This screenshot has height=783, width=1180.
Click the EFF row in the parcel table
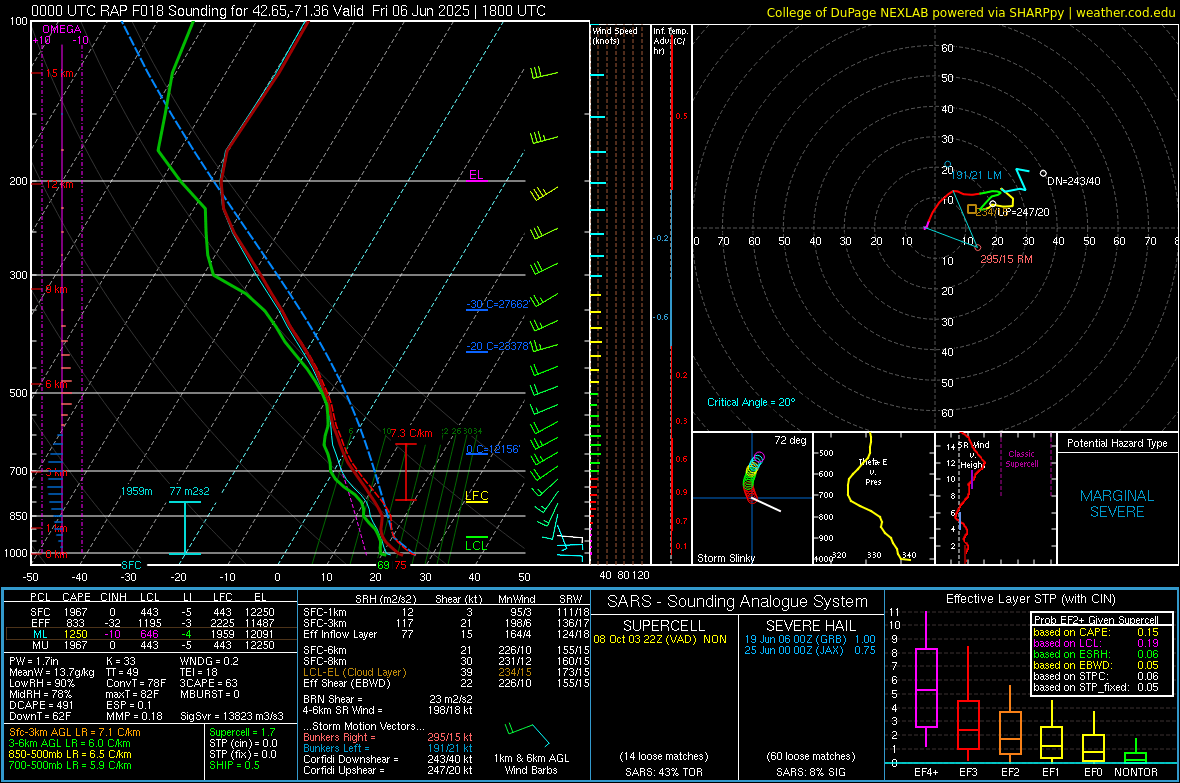(151, 623)
